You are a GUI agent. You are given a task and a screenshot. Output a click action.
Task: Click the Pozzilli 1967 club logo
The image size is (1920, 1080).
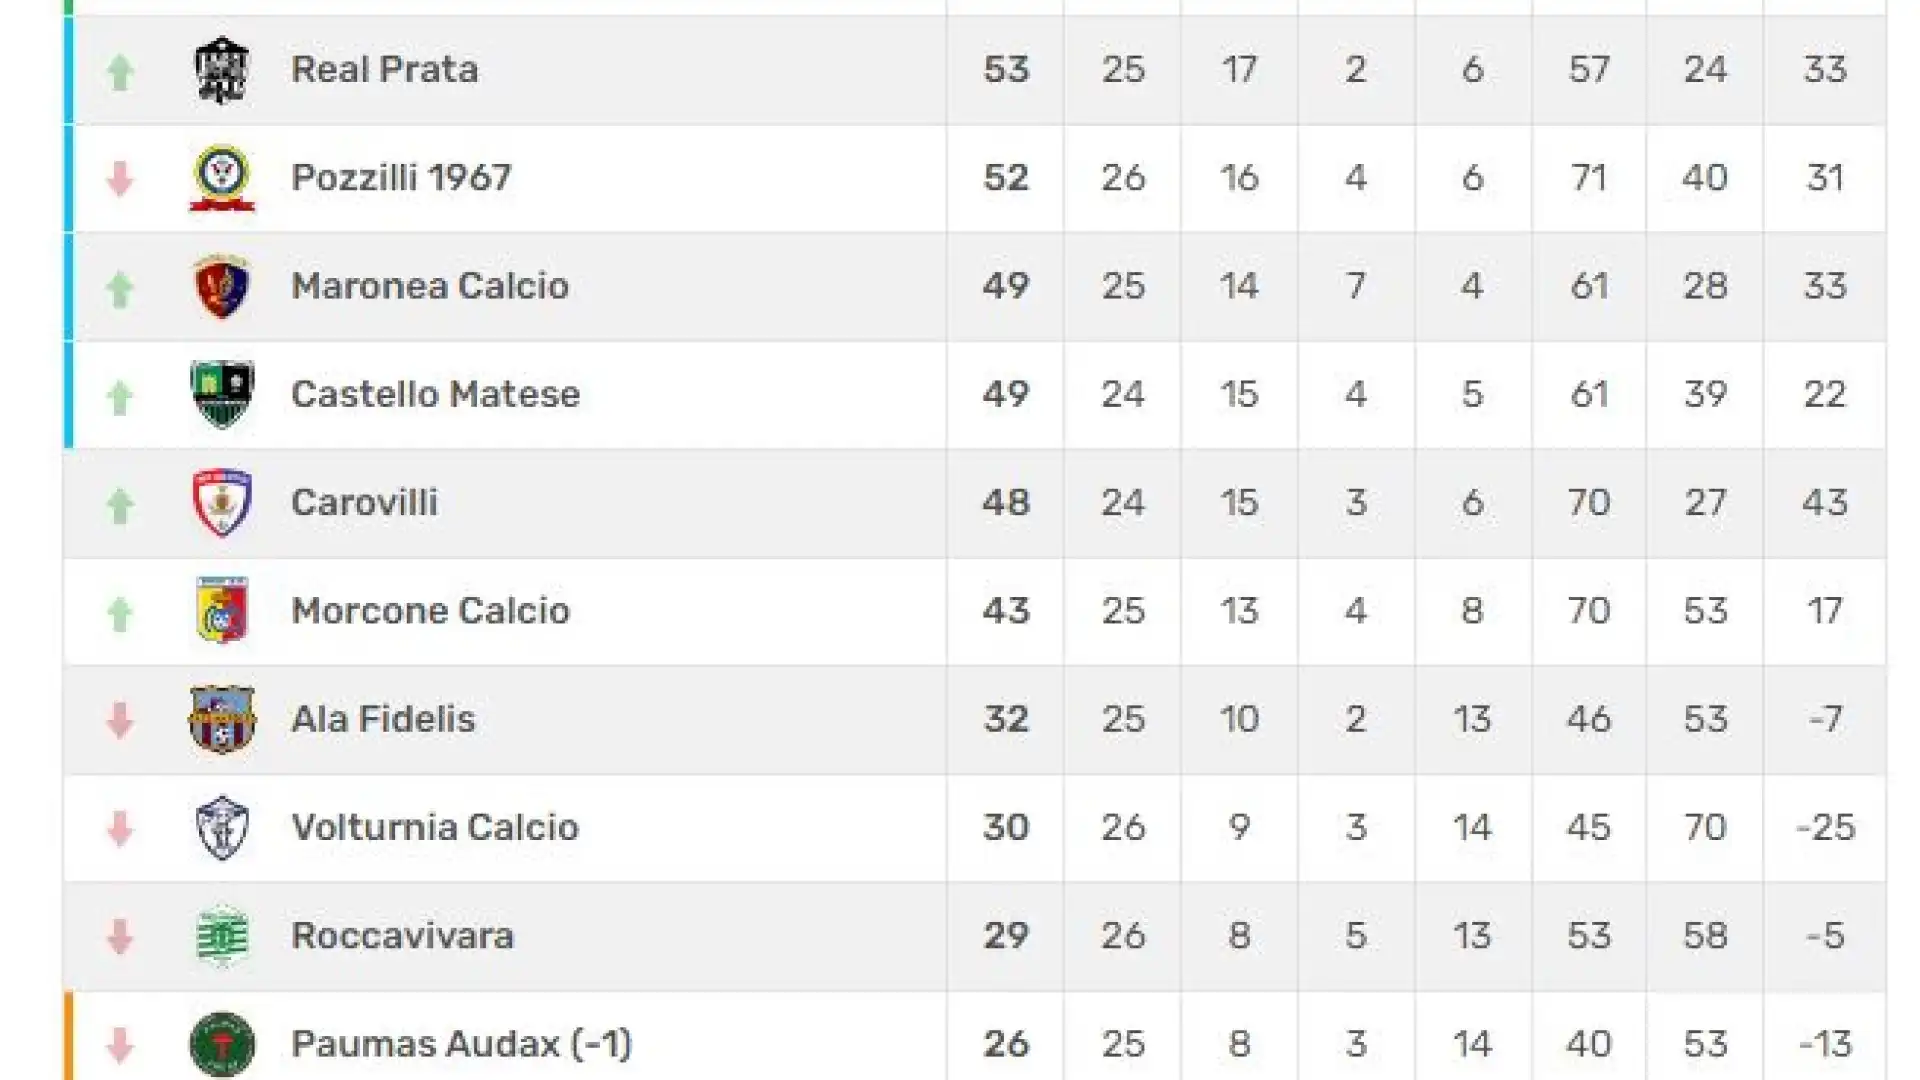click(x=222, y=178)
